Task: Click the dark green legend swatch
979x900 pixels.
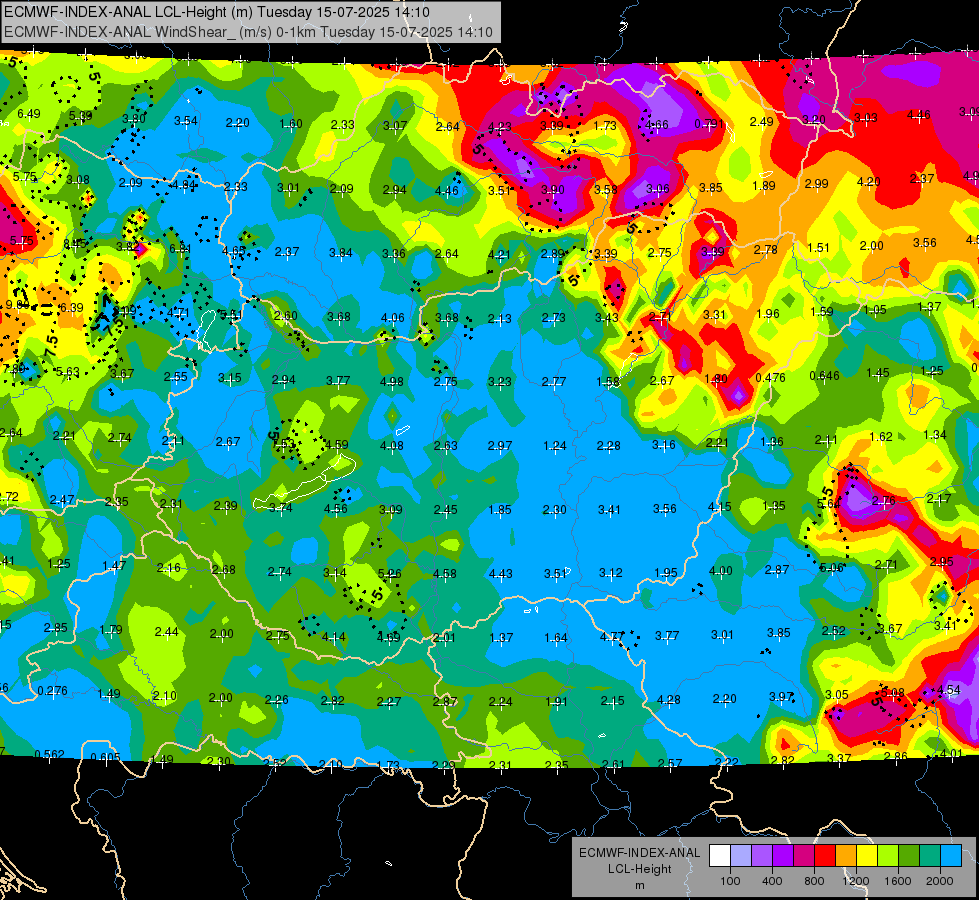Action: click(x=909, y=856)
